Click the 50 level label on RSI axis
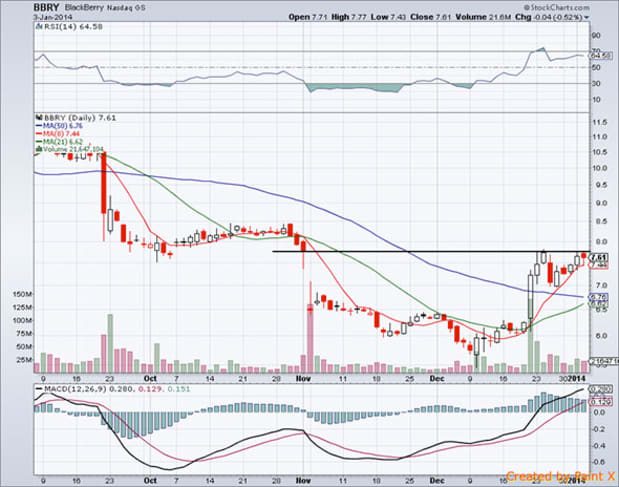This screenshot has height=487, width=619. 596,67
